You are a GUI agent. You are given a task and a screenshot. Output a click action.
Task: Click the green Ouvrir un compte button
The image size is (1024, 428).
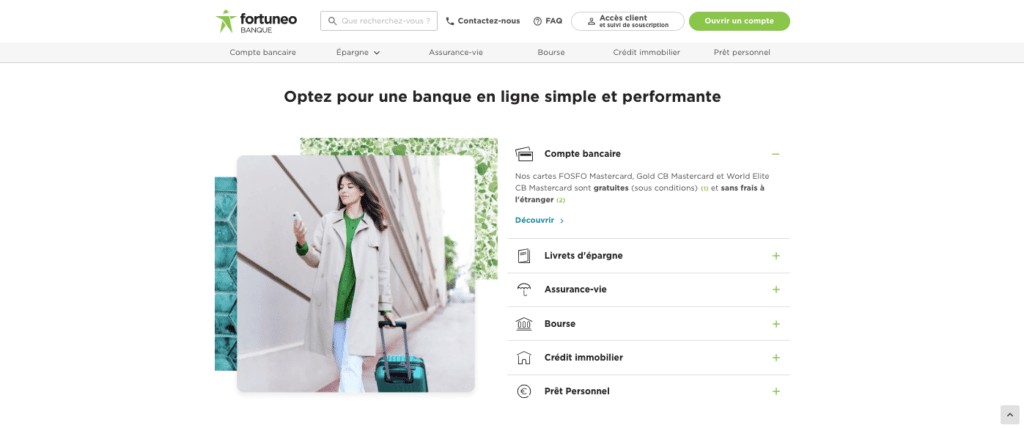(x=739, y=21)
